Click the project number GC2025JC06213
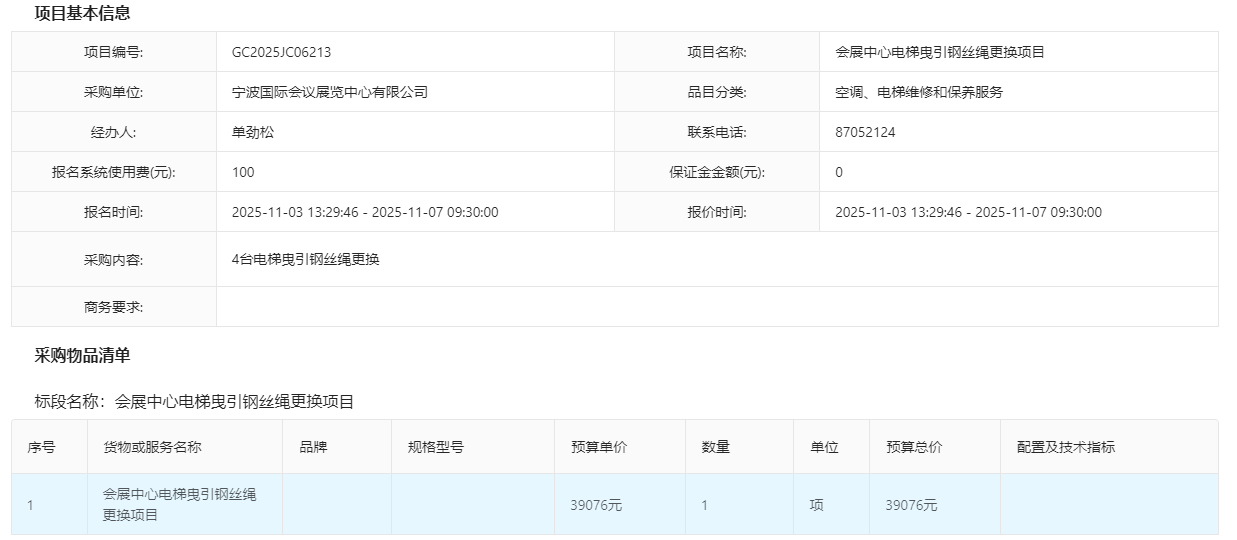The width and height of the screenshot is (1237, 540). (281, 52)
